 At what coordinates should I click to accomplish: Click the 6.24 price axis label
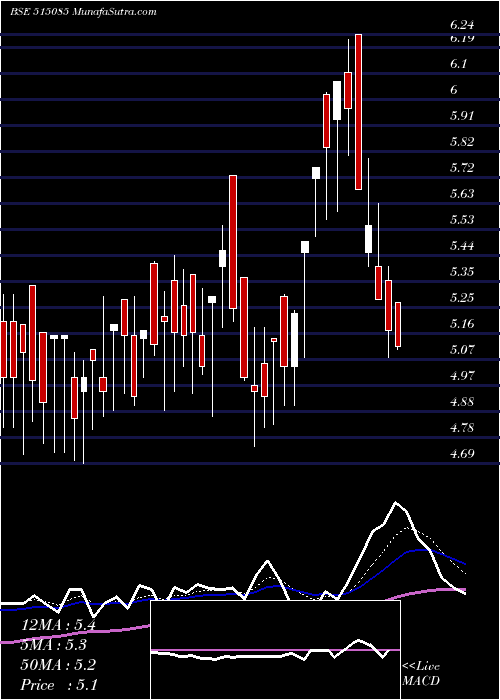tap(462, 26)
